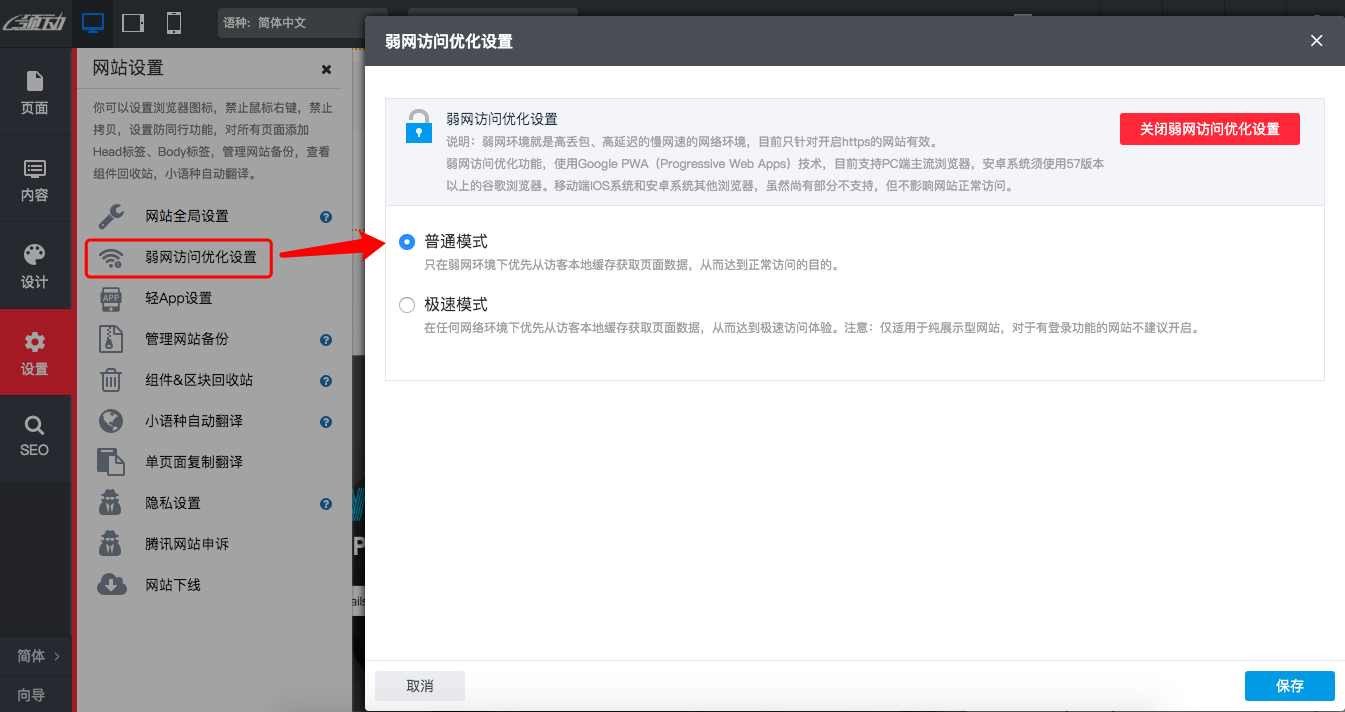Select the desktop preview icon
This screenshot has height=712, width=1345.
92,21
